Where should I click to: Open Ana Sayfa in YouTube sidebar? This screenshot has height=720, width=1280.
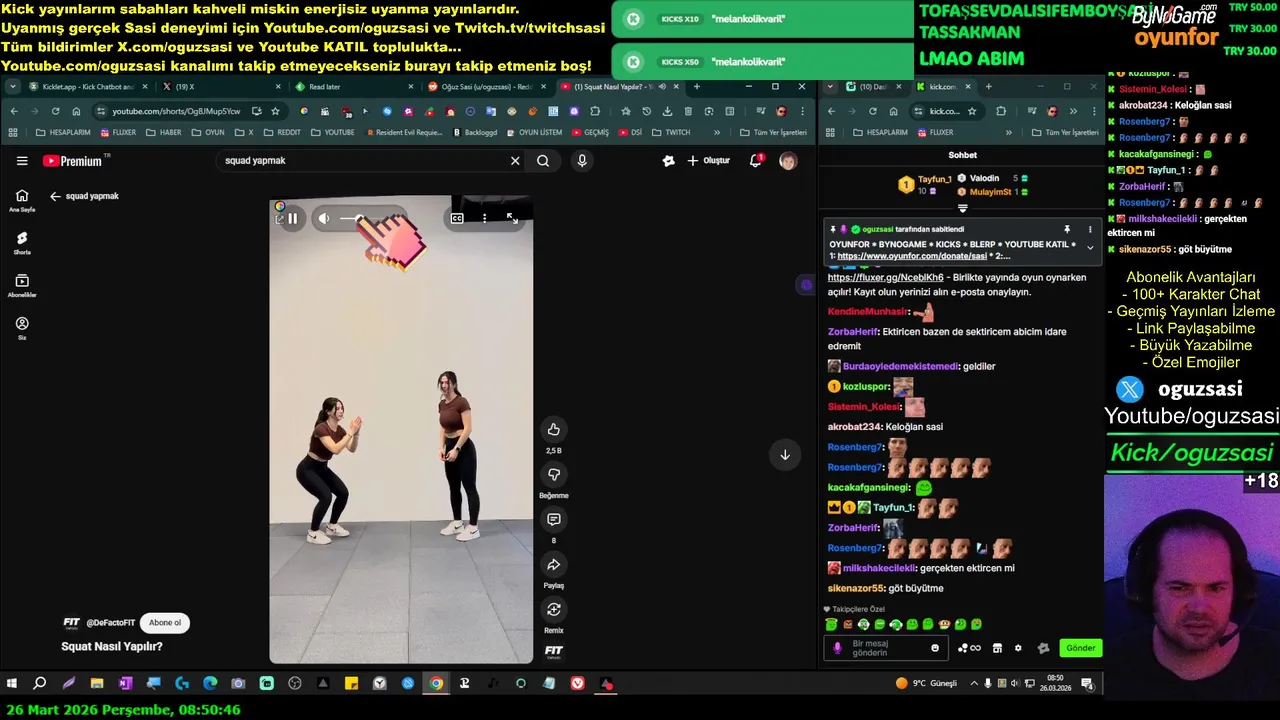22,200
